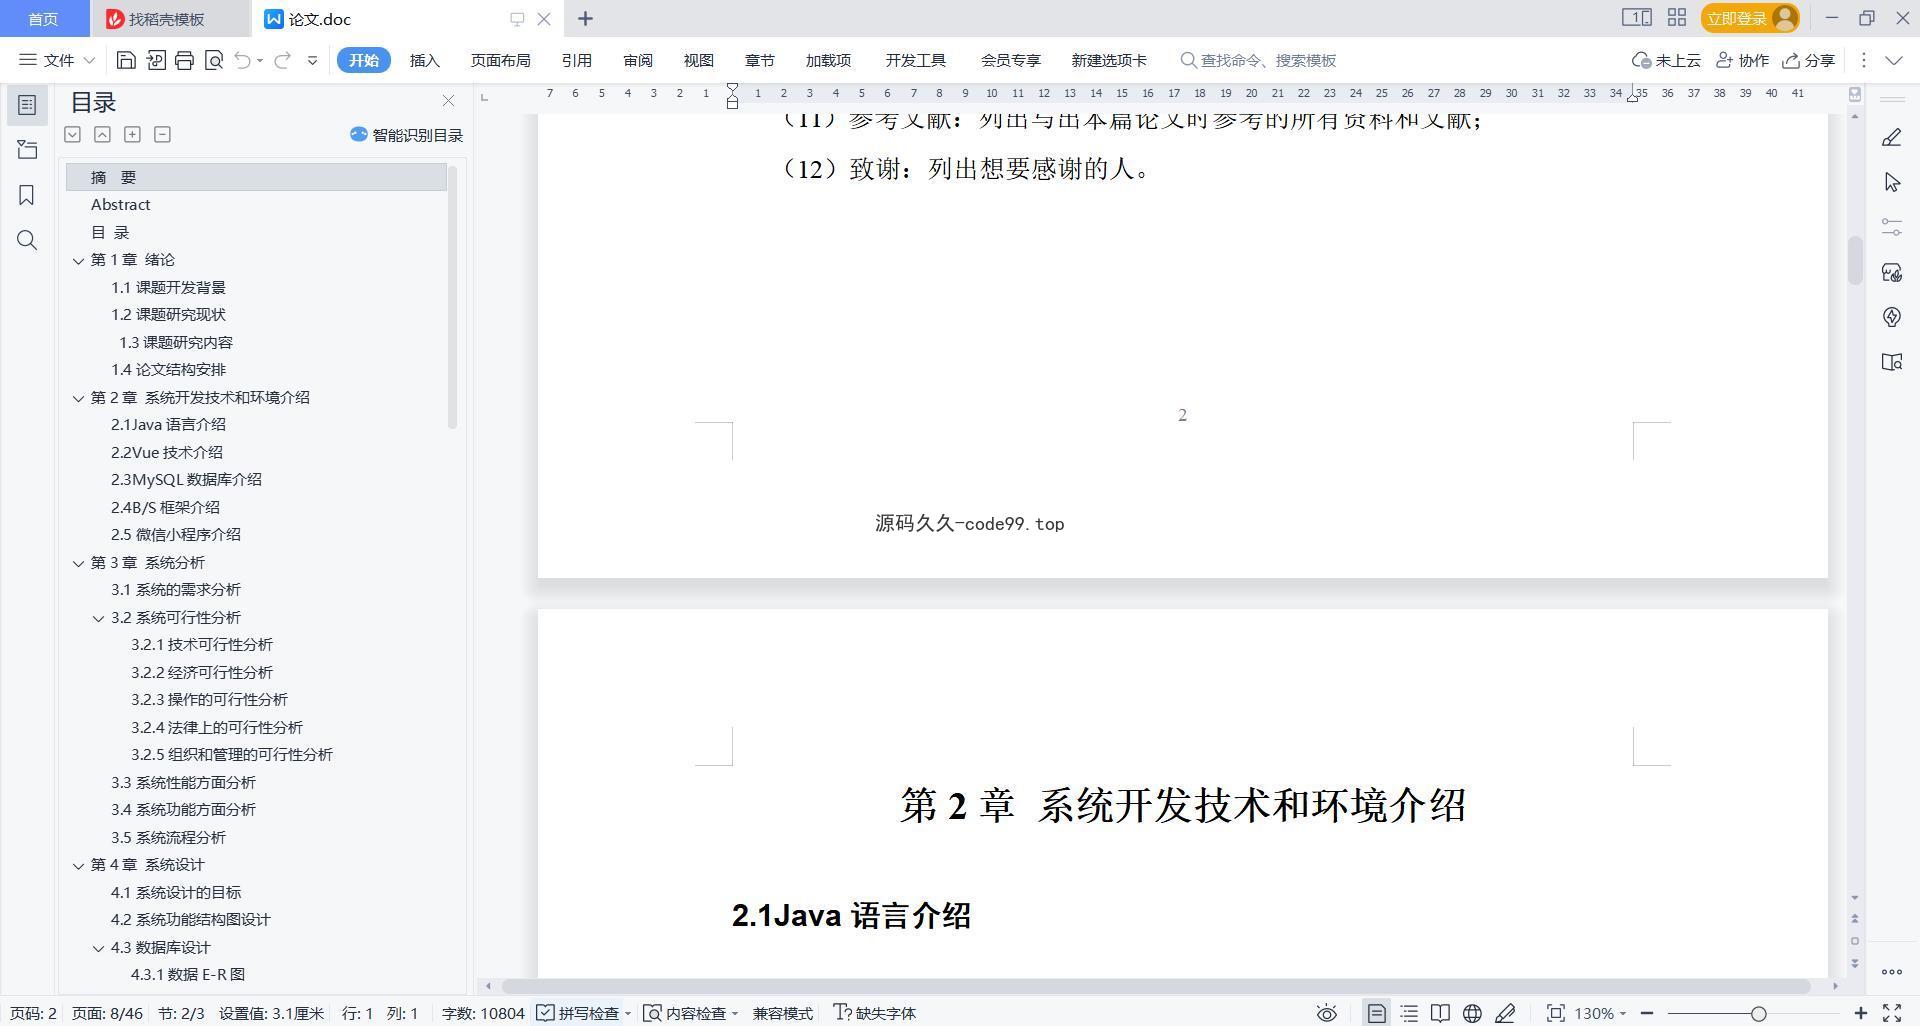
Task: Open Print Preview icon
Action: click(x=213, y=60)
